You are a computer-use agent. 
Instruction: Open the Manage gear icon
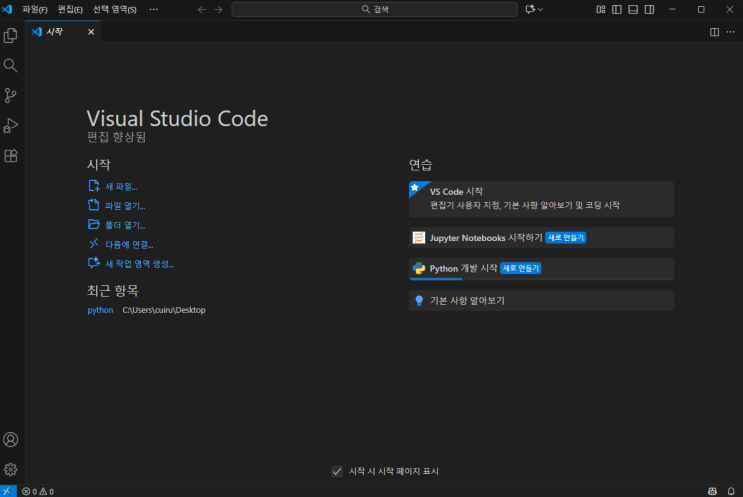pyautogui.click(x=11, y=469)
